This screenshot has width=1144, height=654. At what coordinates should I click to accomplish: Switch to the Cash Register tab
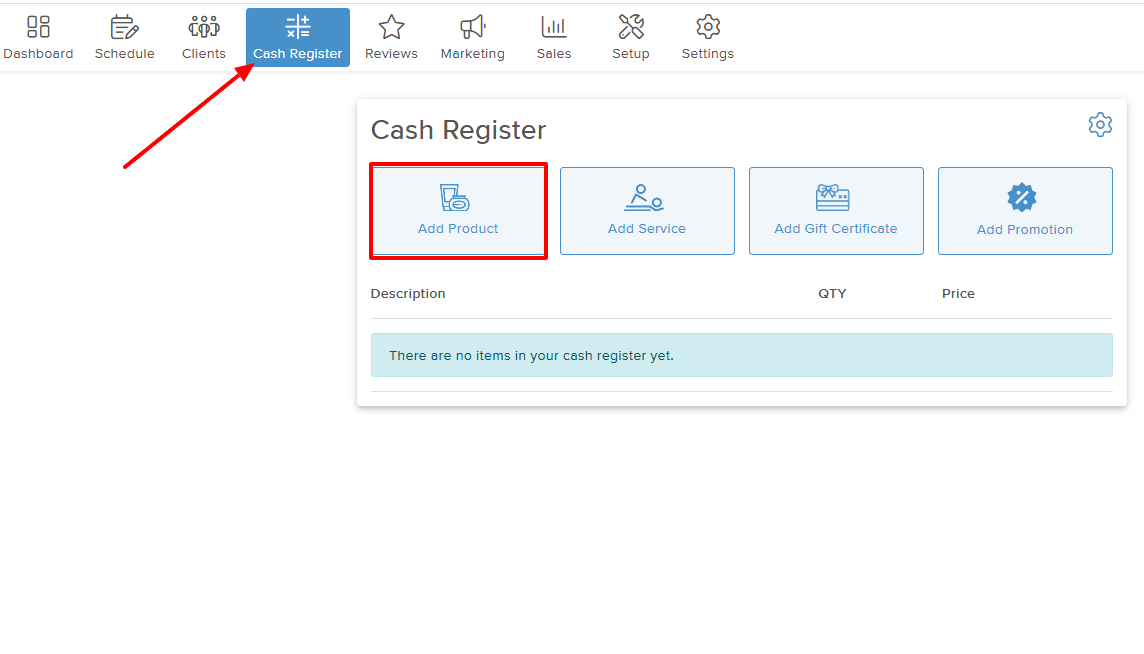(298, 38)
